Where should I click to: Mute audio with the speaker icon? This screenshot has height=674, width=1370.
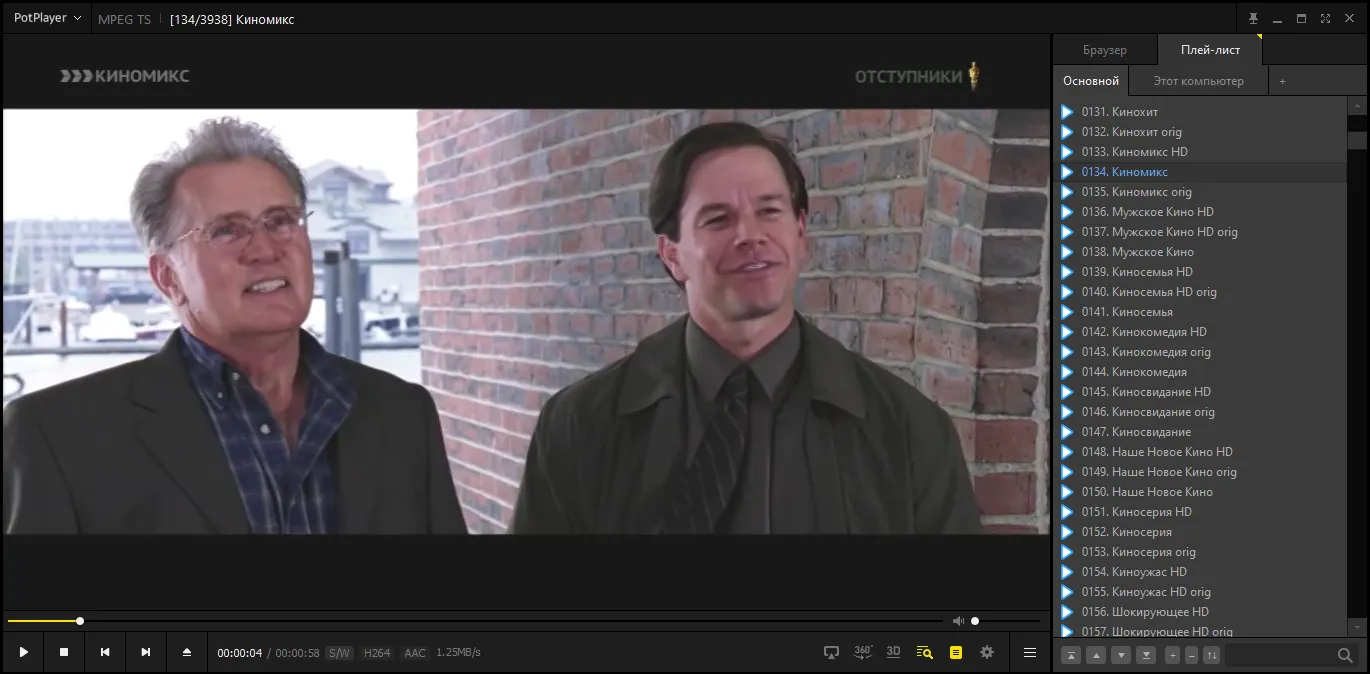click(958, 621)
